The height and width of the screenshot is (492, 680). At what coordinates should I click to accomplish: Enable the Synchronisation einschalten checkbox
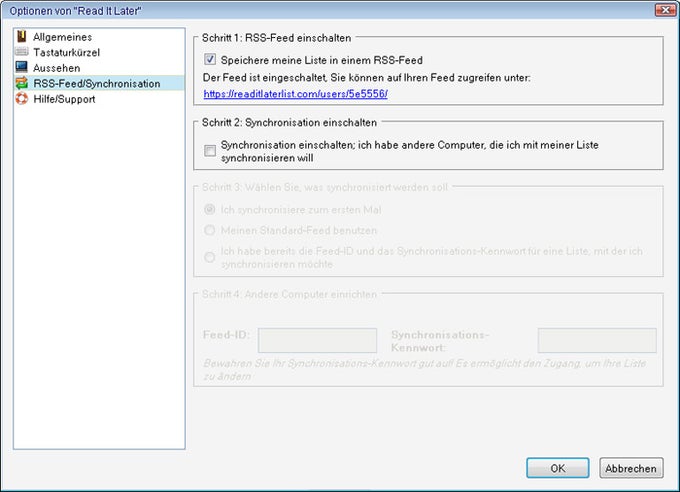tap(210, 151)
